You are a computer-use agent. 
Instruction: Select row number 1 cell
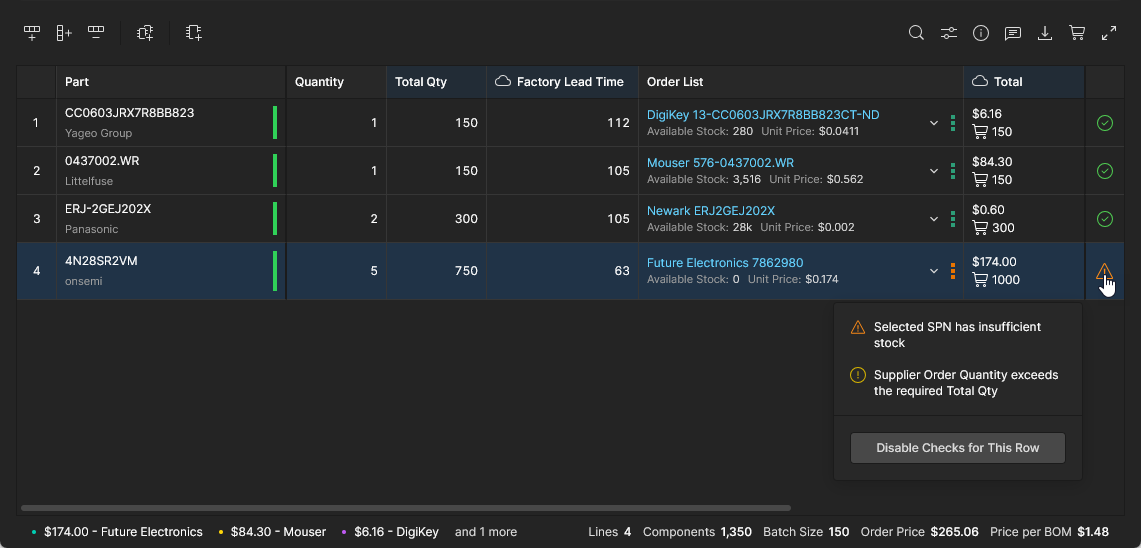tap(36, 123)
